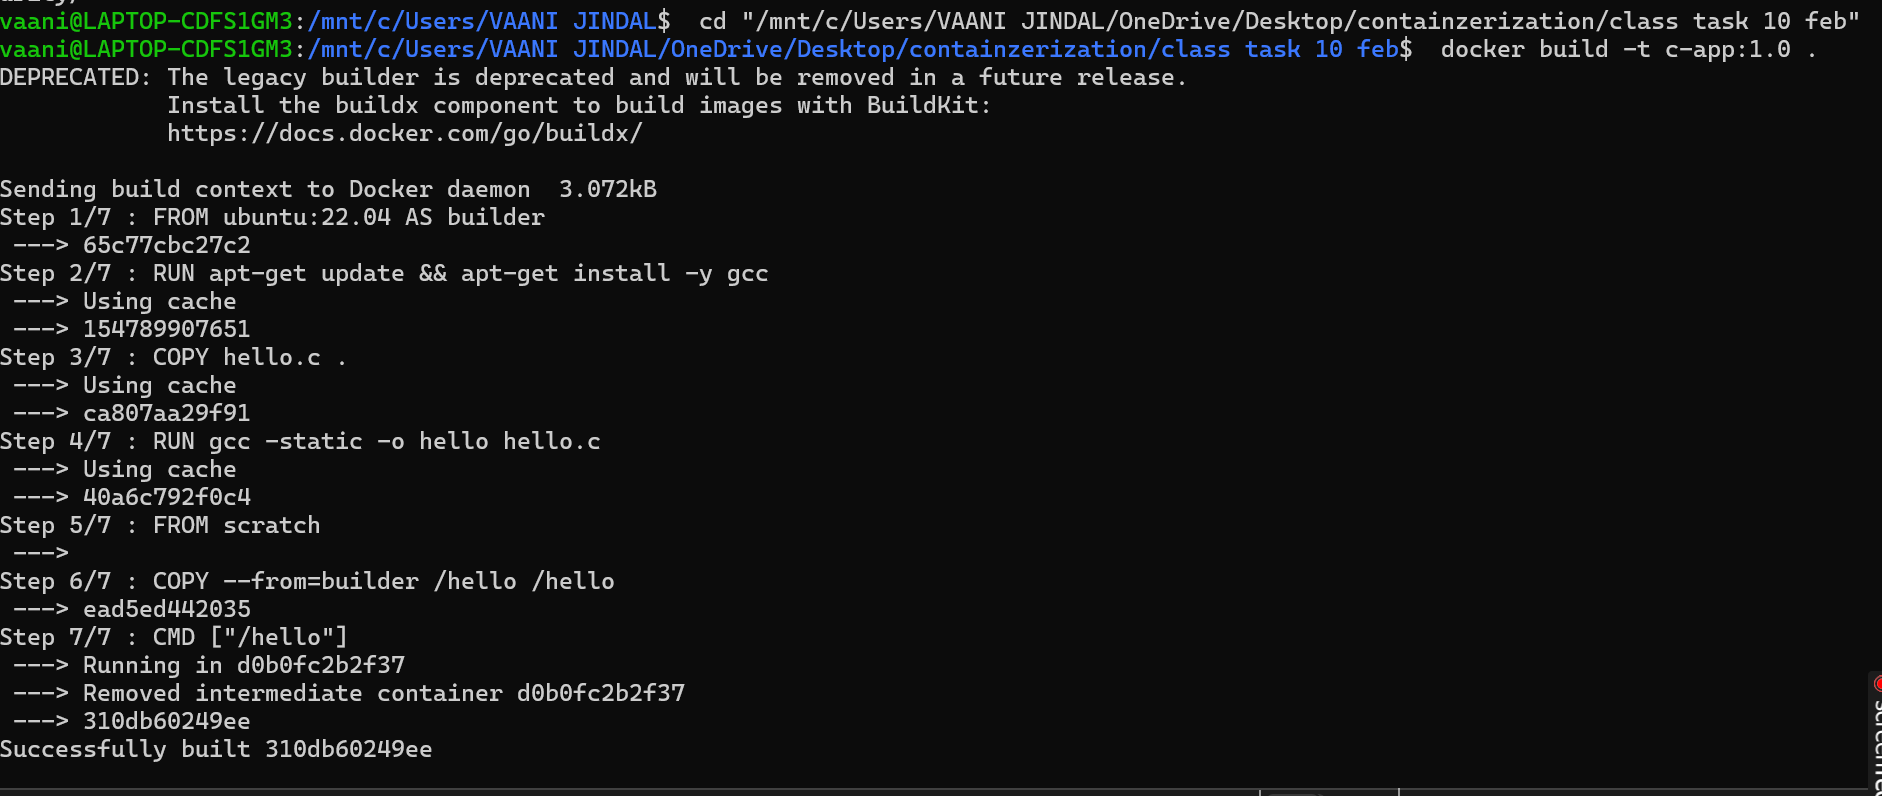
Task: Click the red recording indicator icon
Action: (1877, 684)
